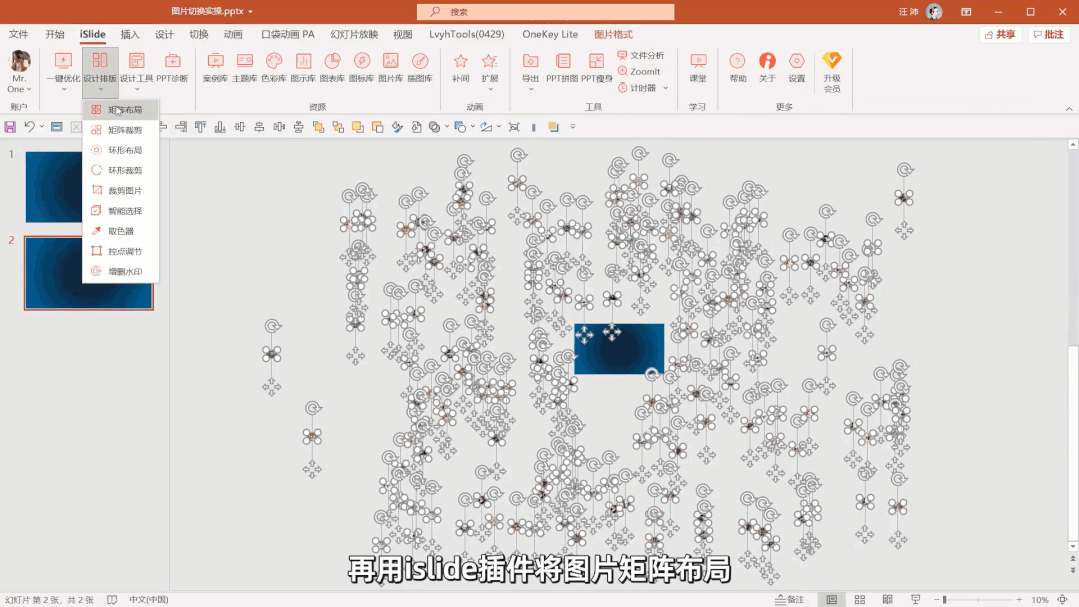Toggle normal view in status bar
Image resolution: width=1079 pixels, height=607 pixels.
point(831,599)
